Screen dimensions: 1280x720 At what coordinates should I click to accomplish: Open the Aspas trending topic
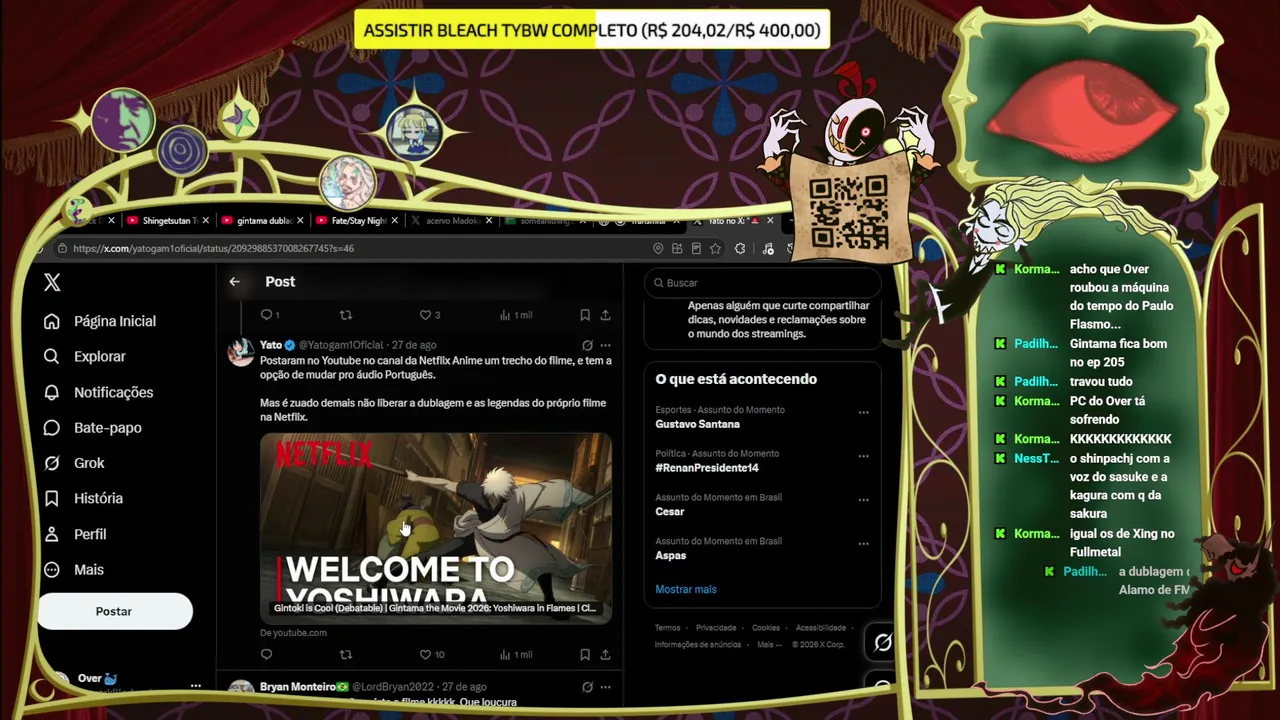coord(671,556)
